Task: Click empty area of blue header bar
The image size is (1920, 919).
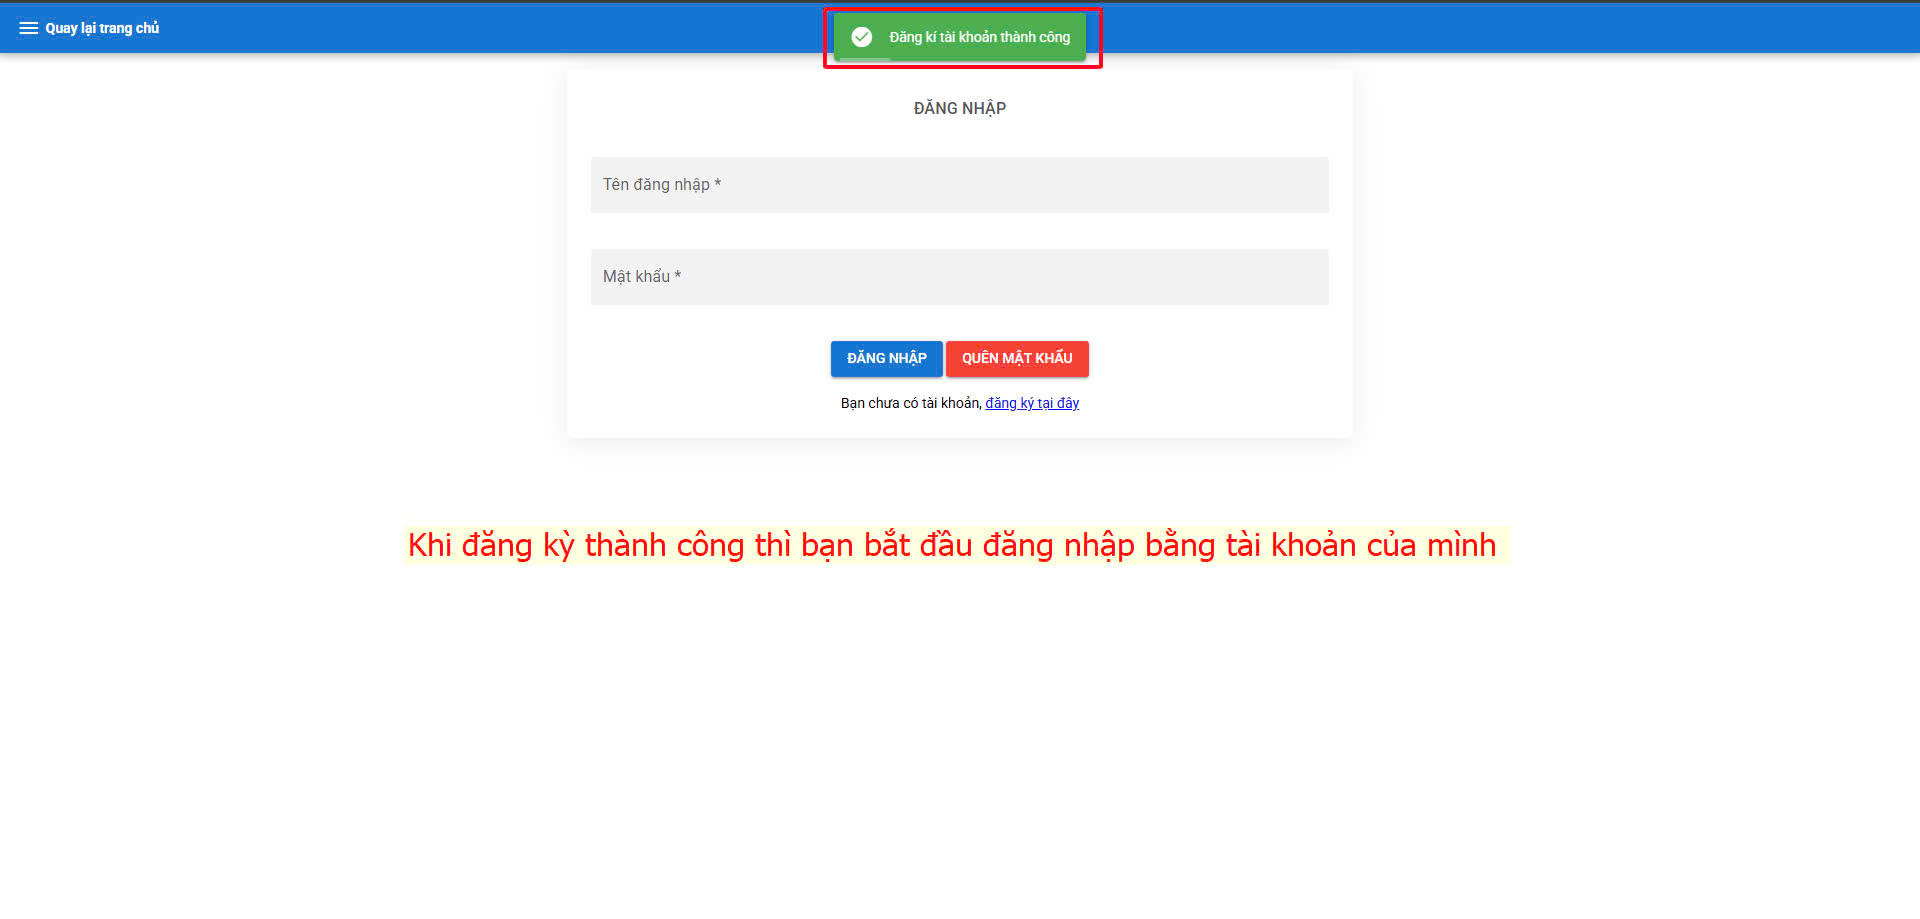Action: [x=1500, y=28]
